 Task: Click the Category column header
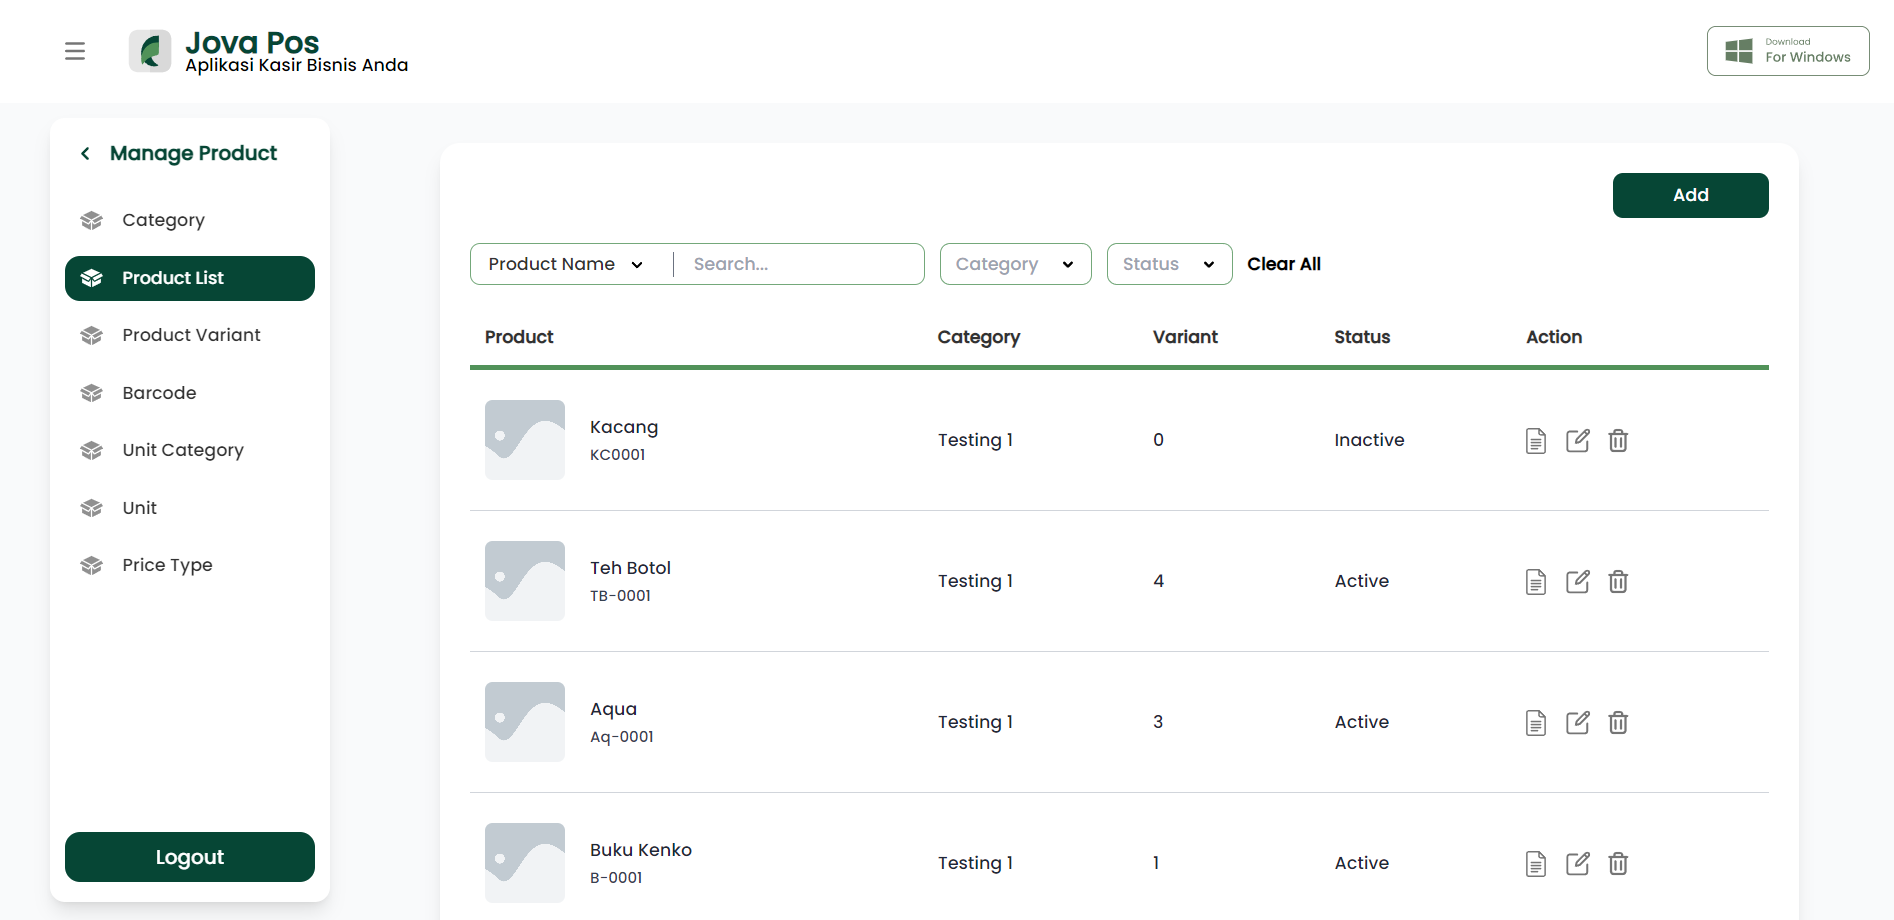tap(979, 338)
